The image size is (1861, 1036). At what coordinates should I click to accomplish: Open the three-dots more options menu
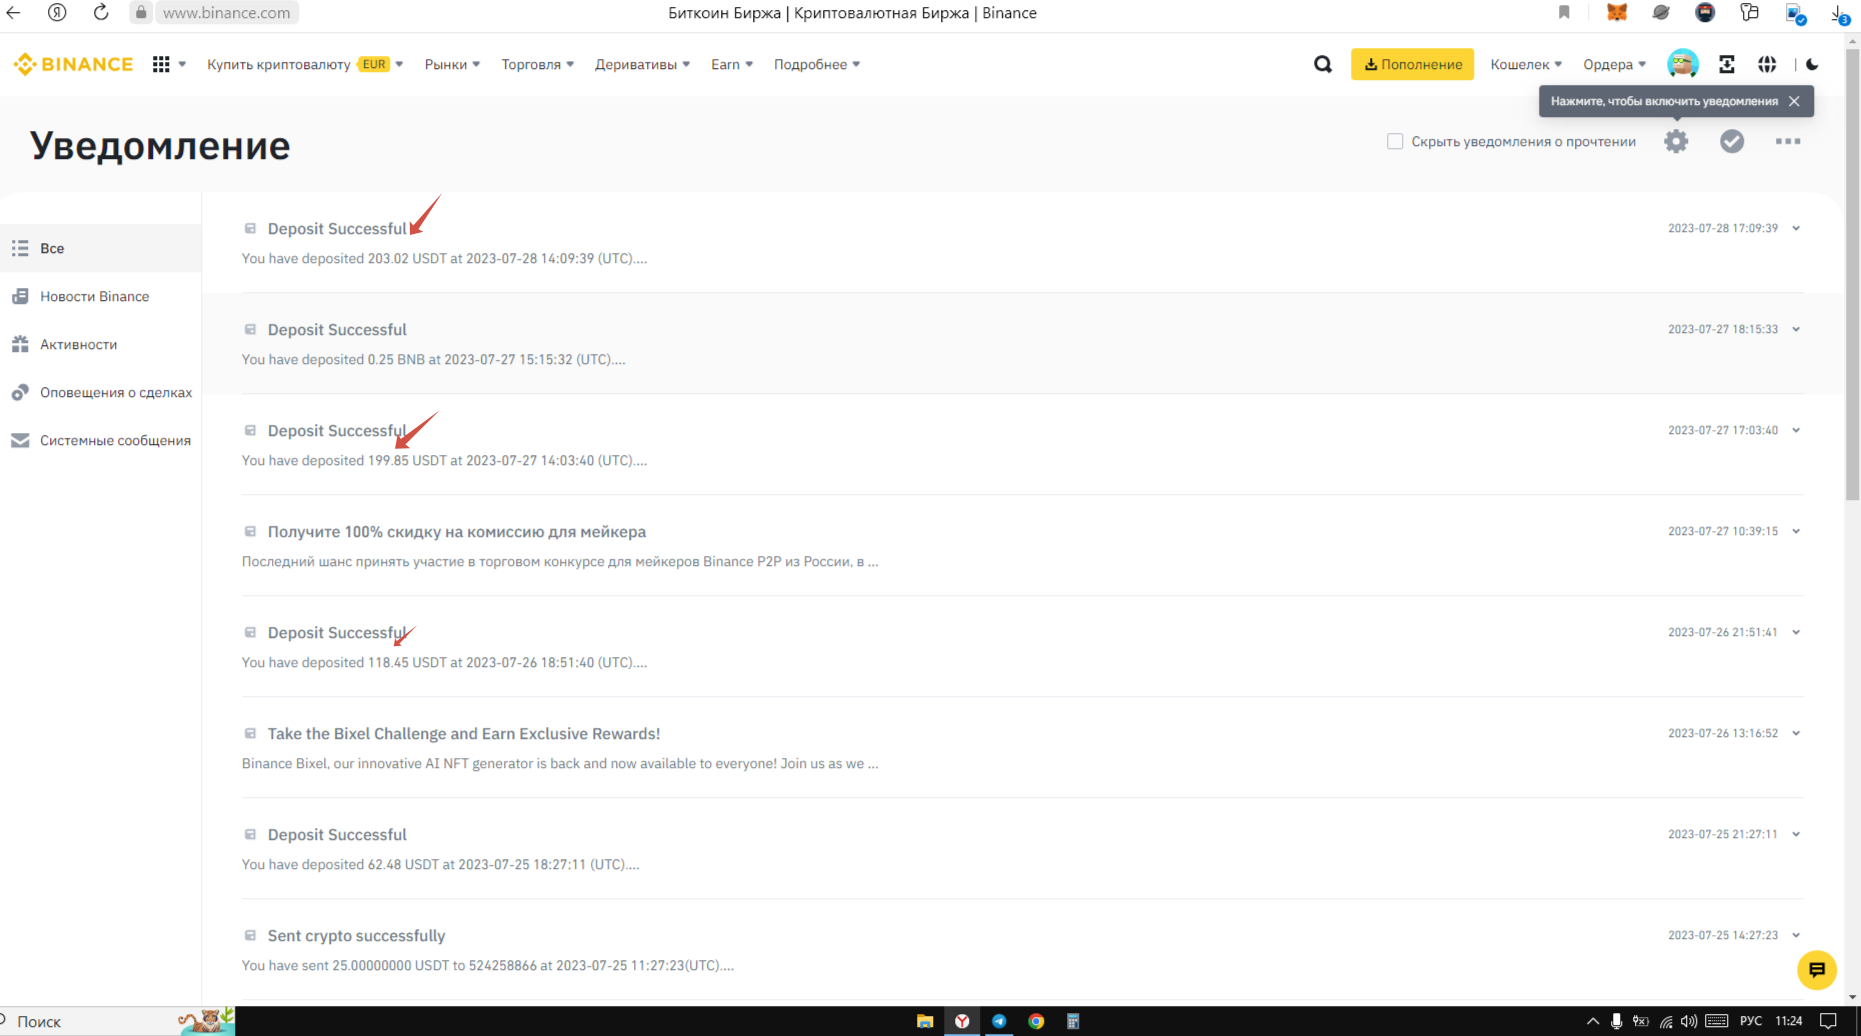[x=1787, y=142]
